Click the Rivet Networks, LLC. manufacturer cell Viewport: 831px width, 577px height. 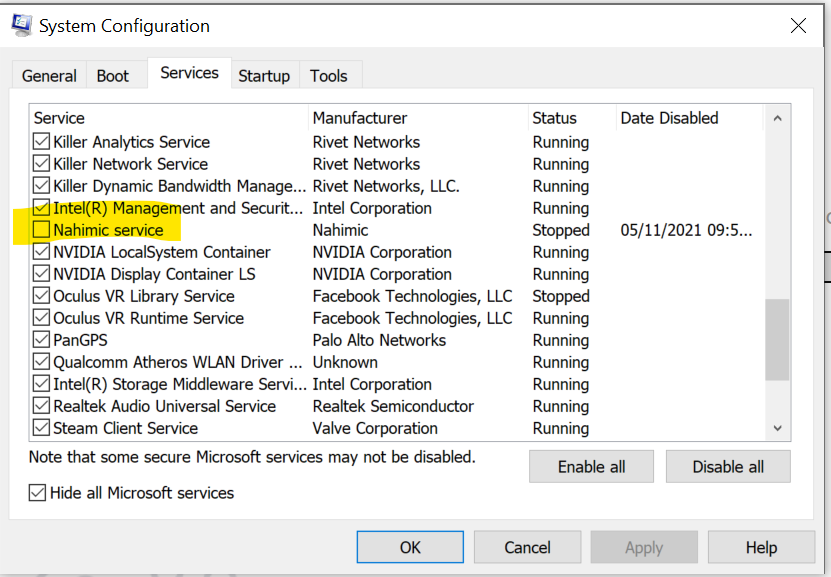click(386, 187)
